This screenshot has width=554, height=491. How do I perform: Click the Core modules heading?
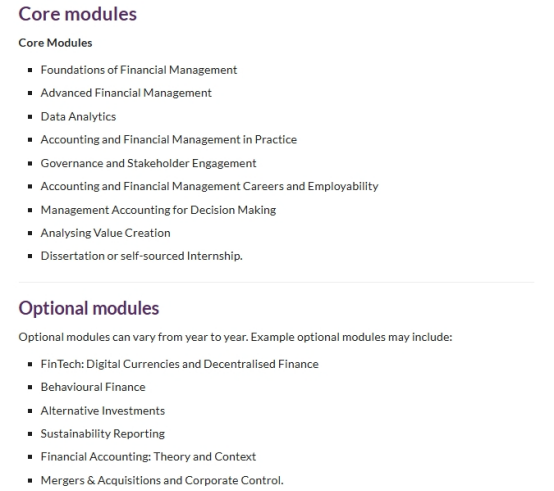coord(77,14)
